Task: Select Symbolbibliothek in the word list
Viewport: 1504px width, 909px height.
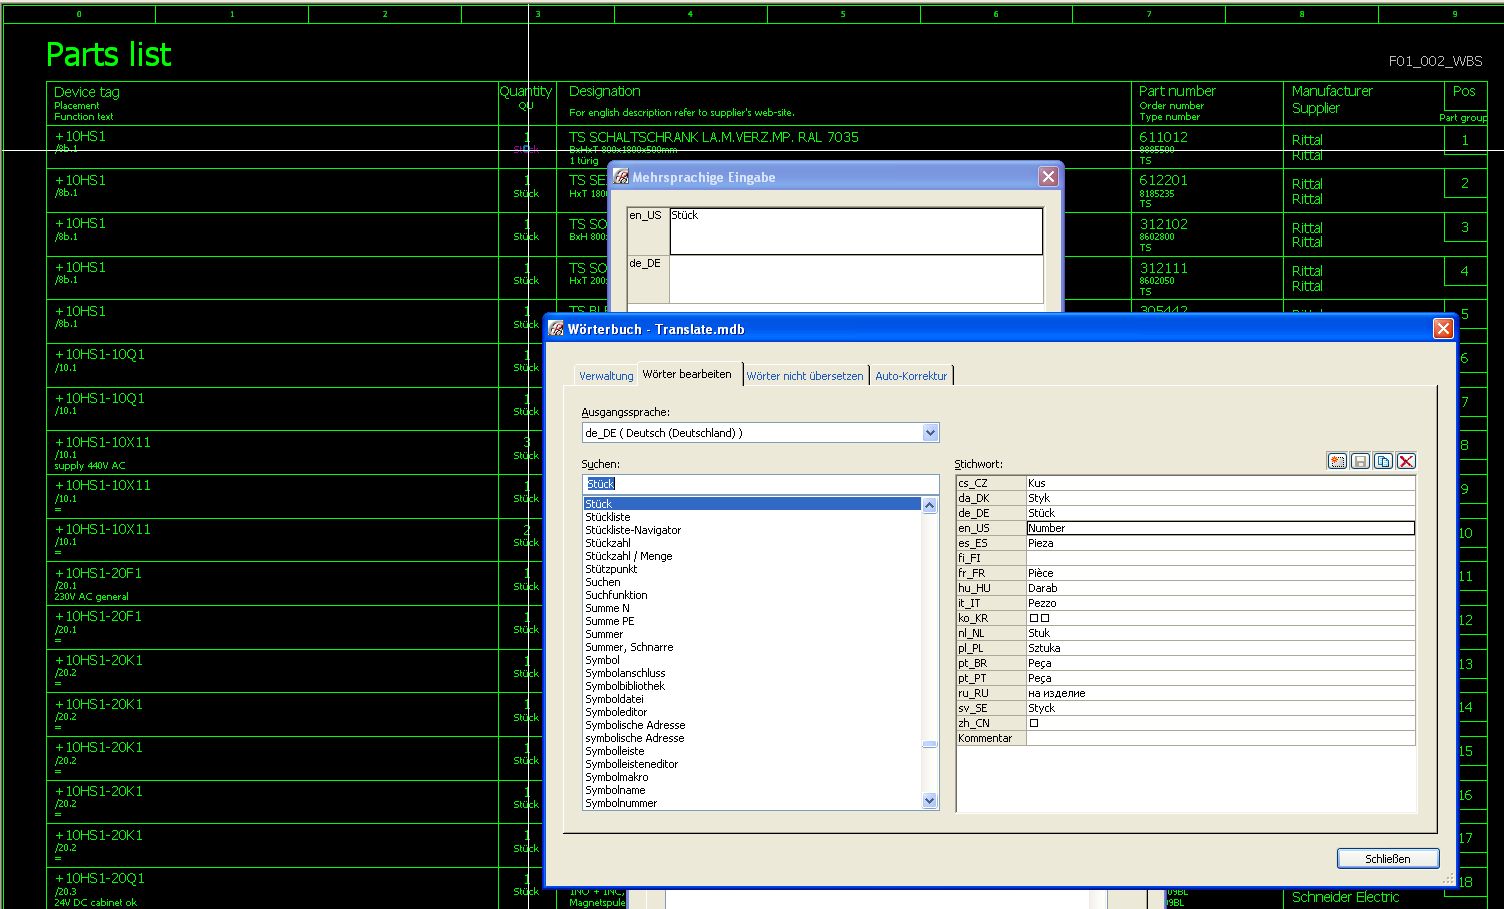Action: coord(625,686)
